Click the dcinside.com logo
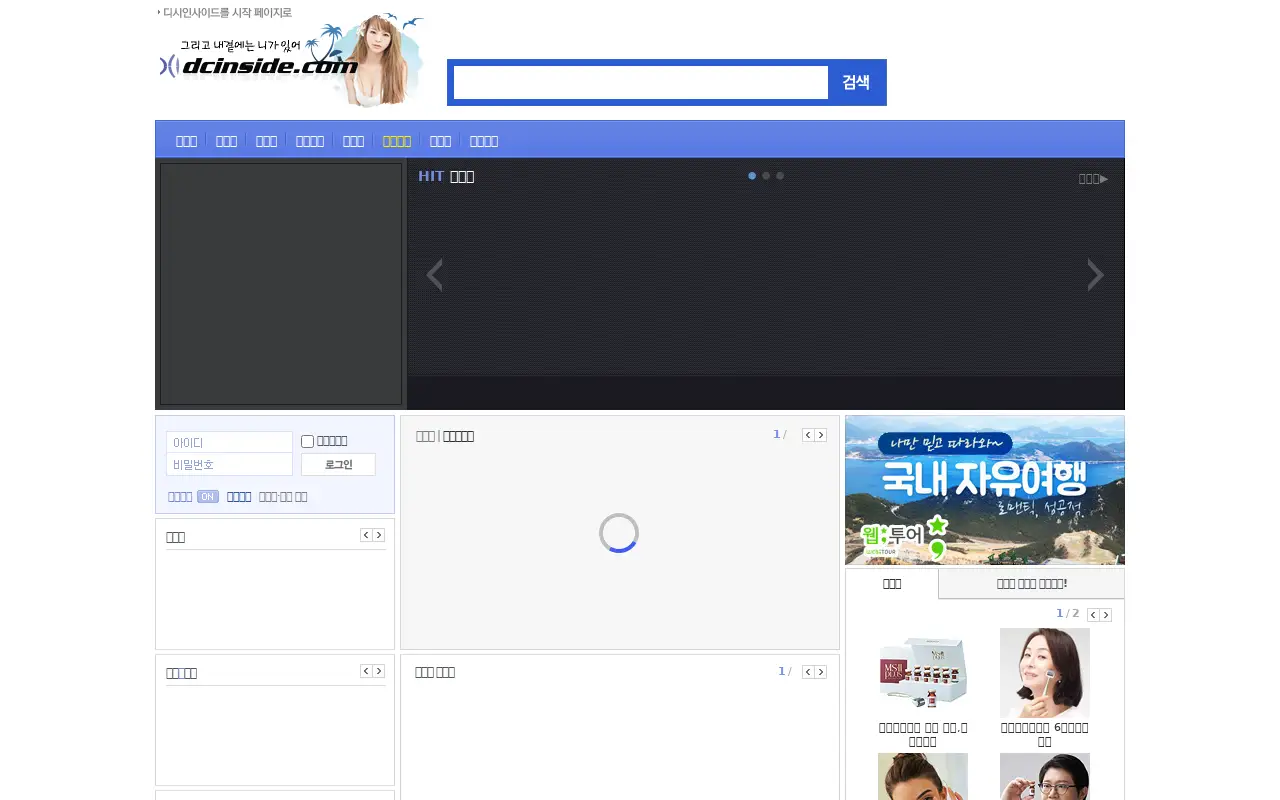 click(258, 66)
